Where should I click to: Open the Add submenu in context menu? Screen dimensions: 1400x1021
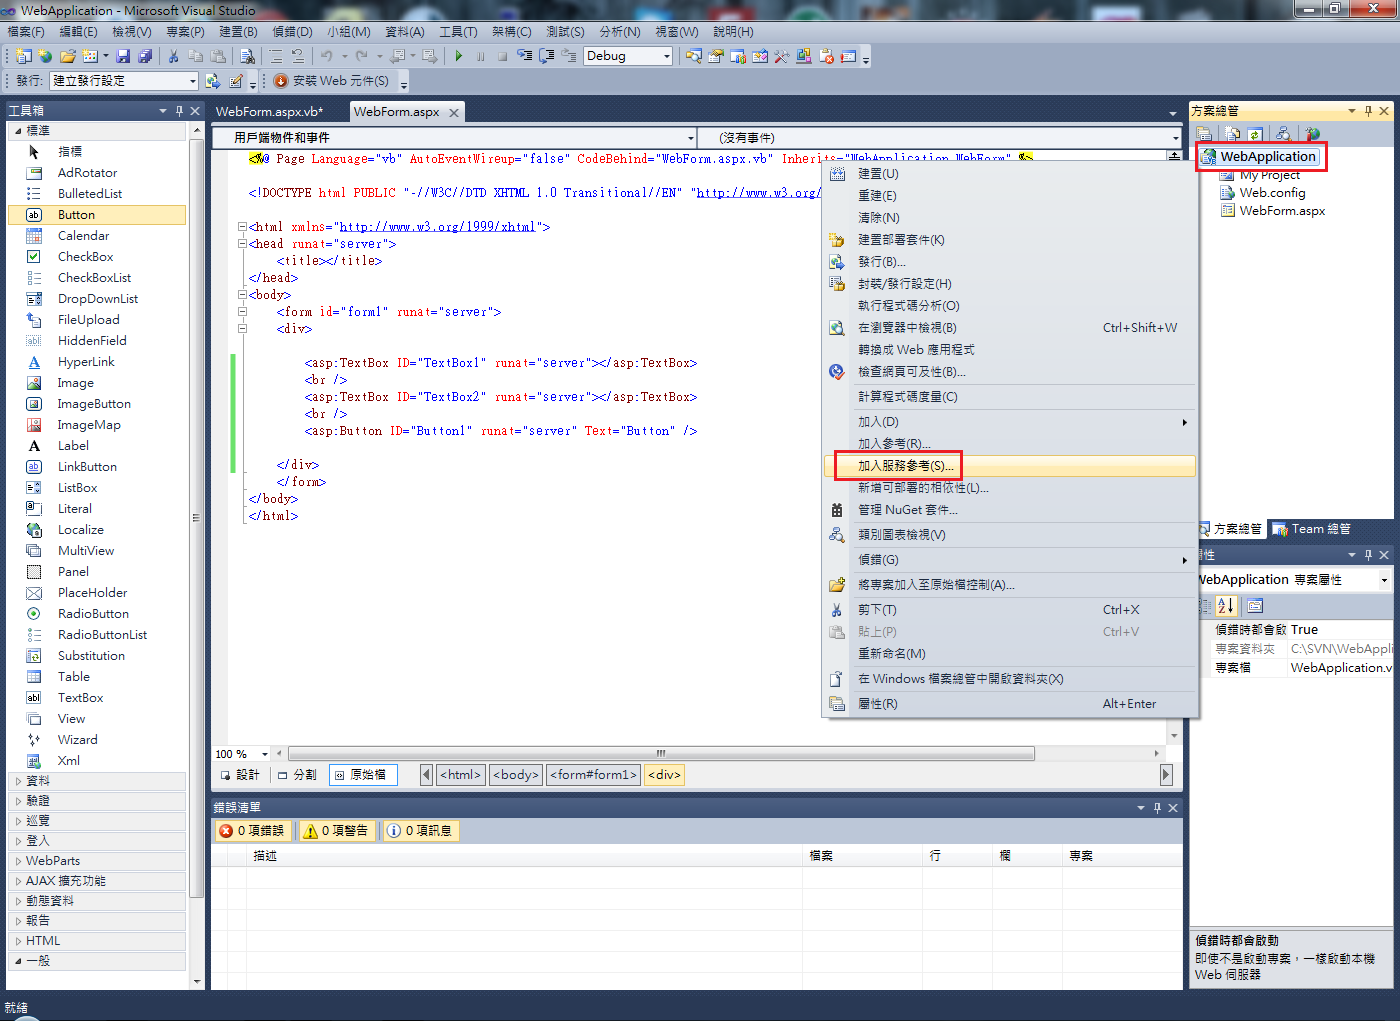[x=1009, y=422]
